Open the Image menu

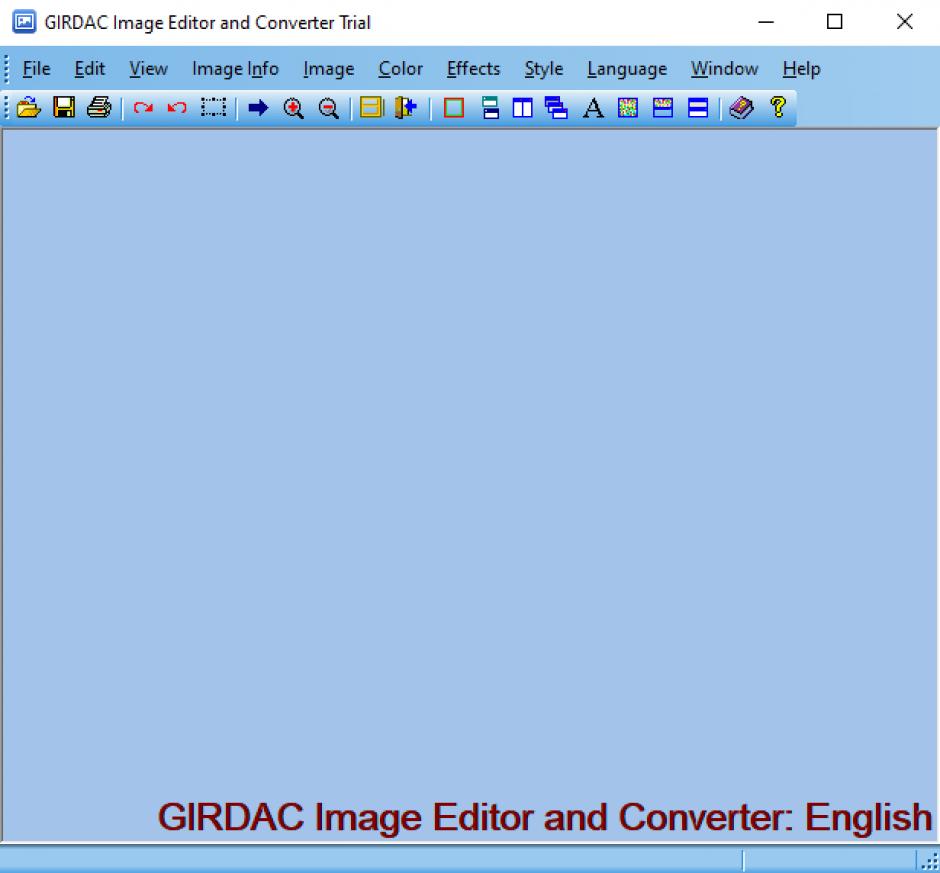[329, 69]
